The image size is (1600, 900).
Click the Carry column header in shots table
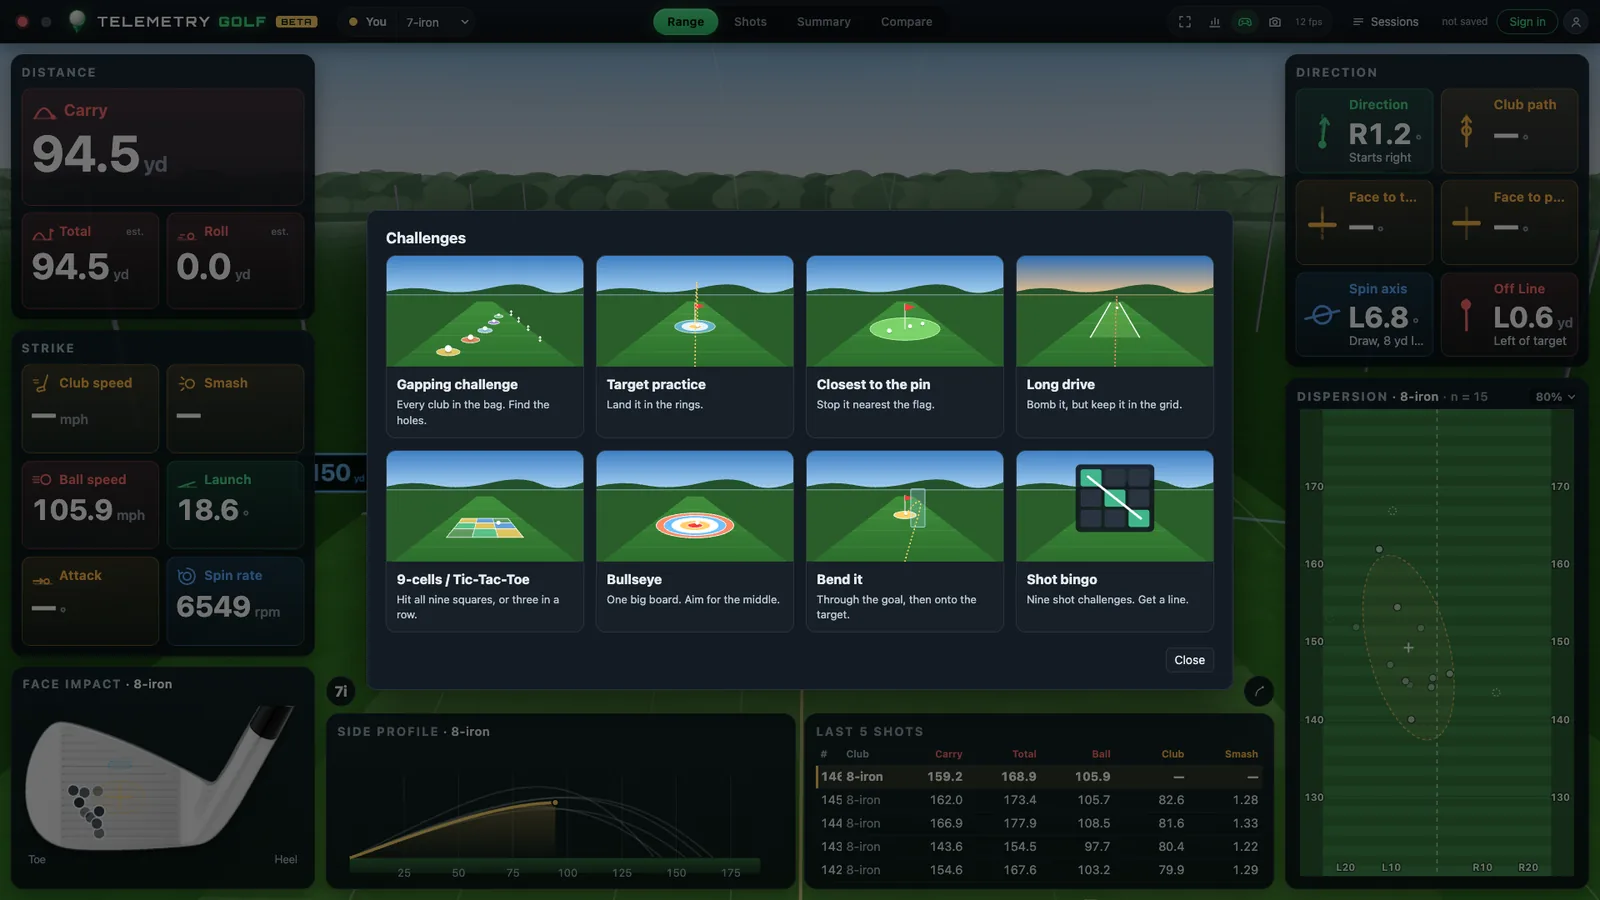(x=948, y=754)
